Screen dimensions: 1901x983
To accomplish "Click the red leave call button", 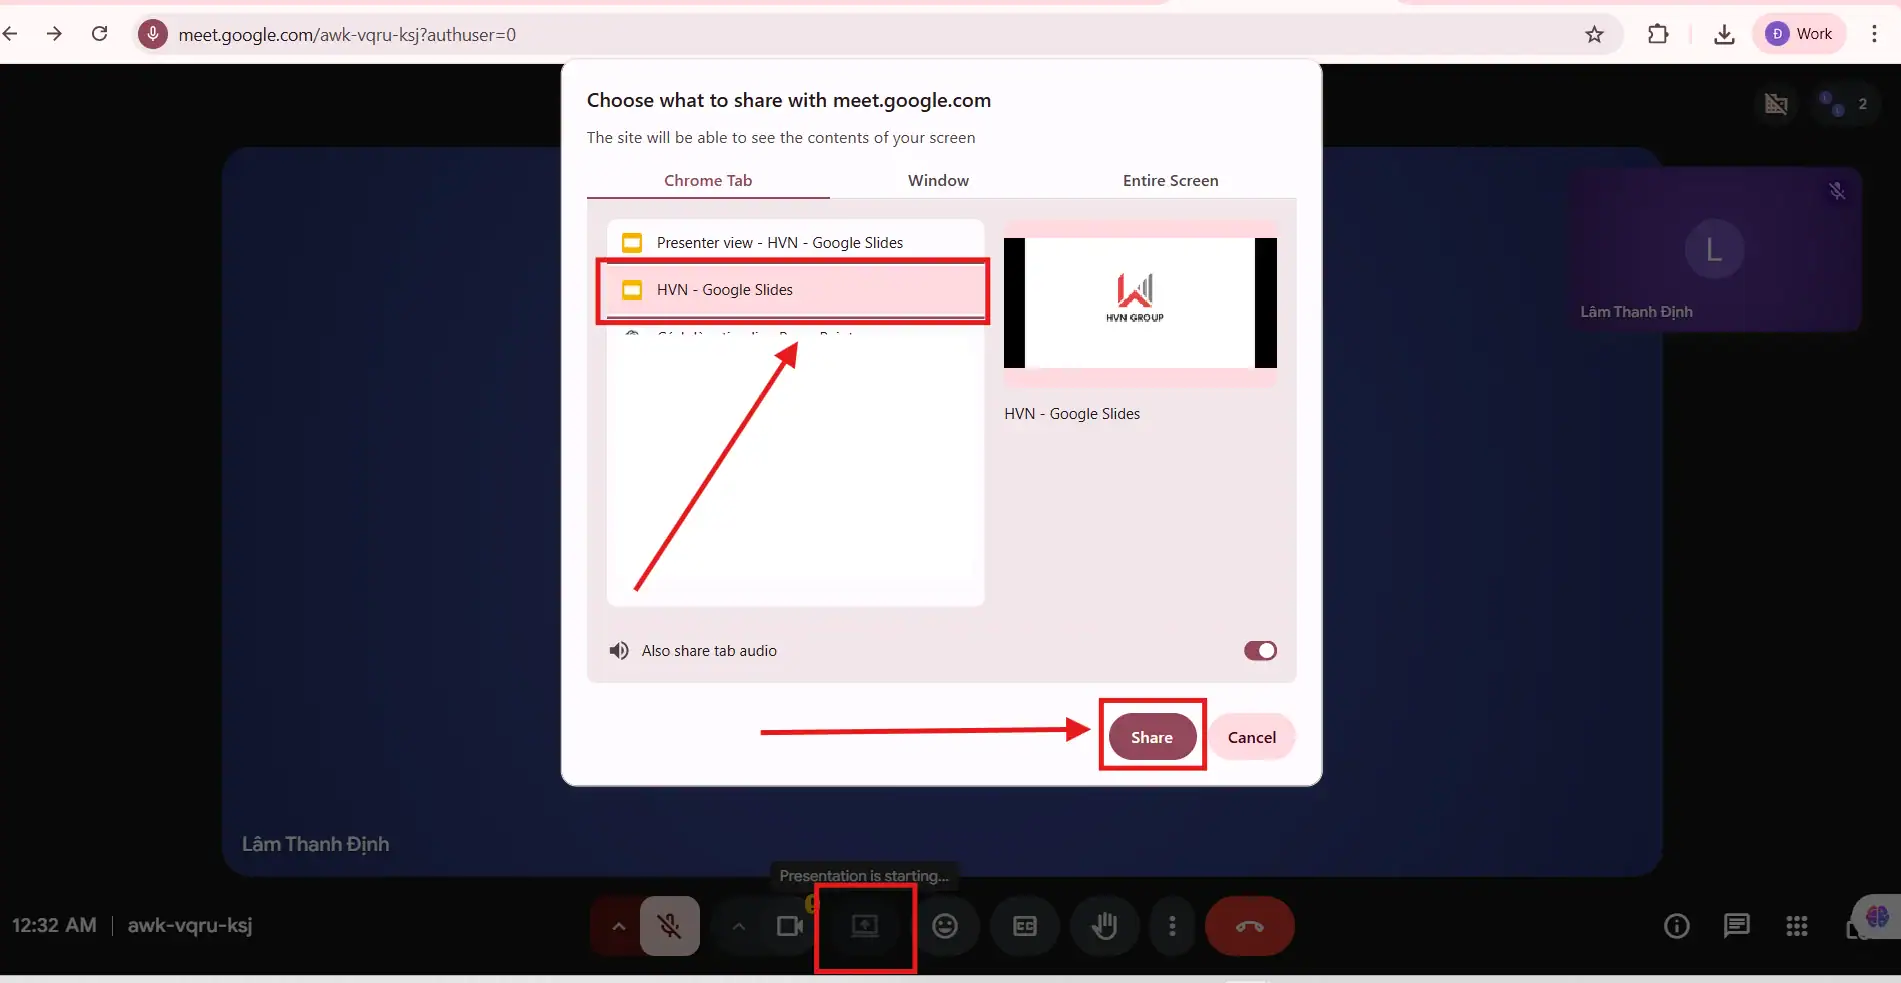I will (x=1249, y=926).
